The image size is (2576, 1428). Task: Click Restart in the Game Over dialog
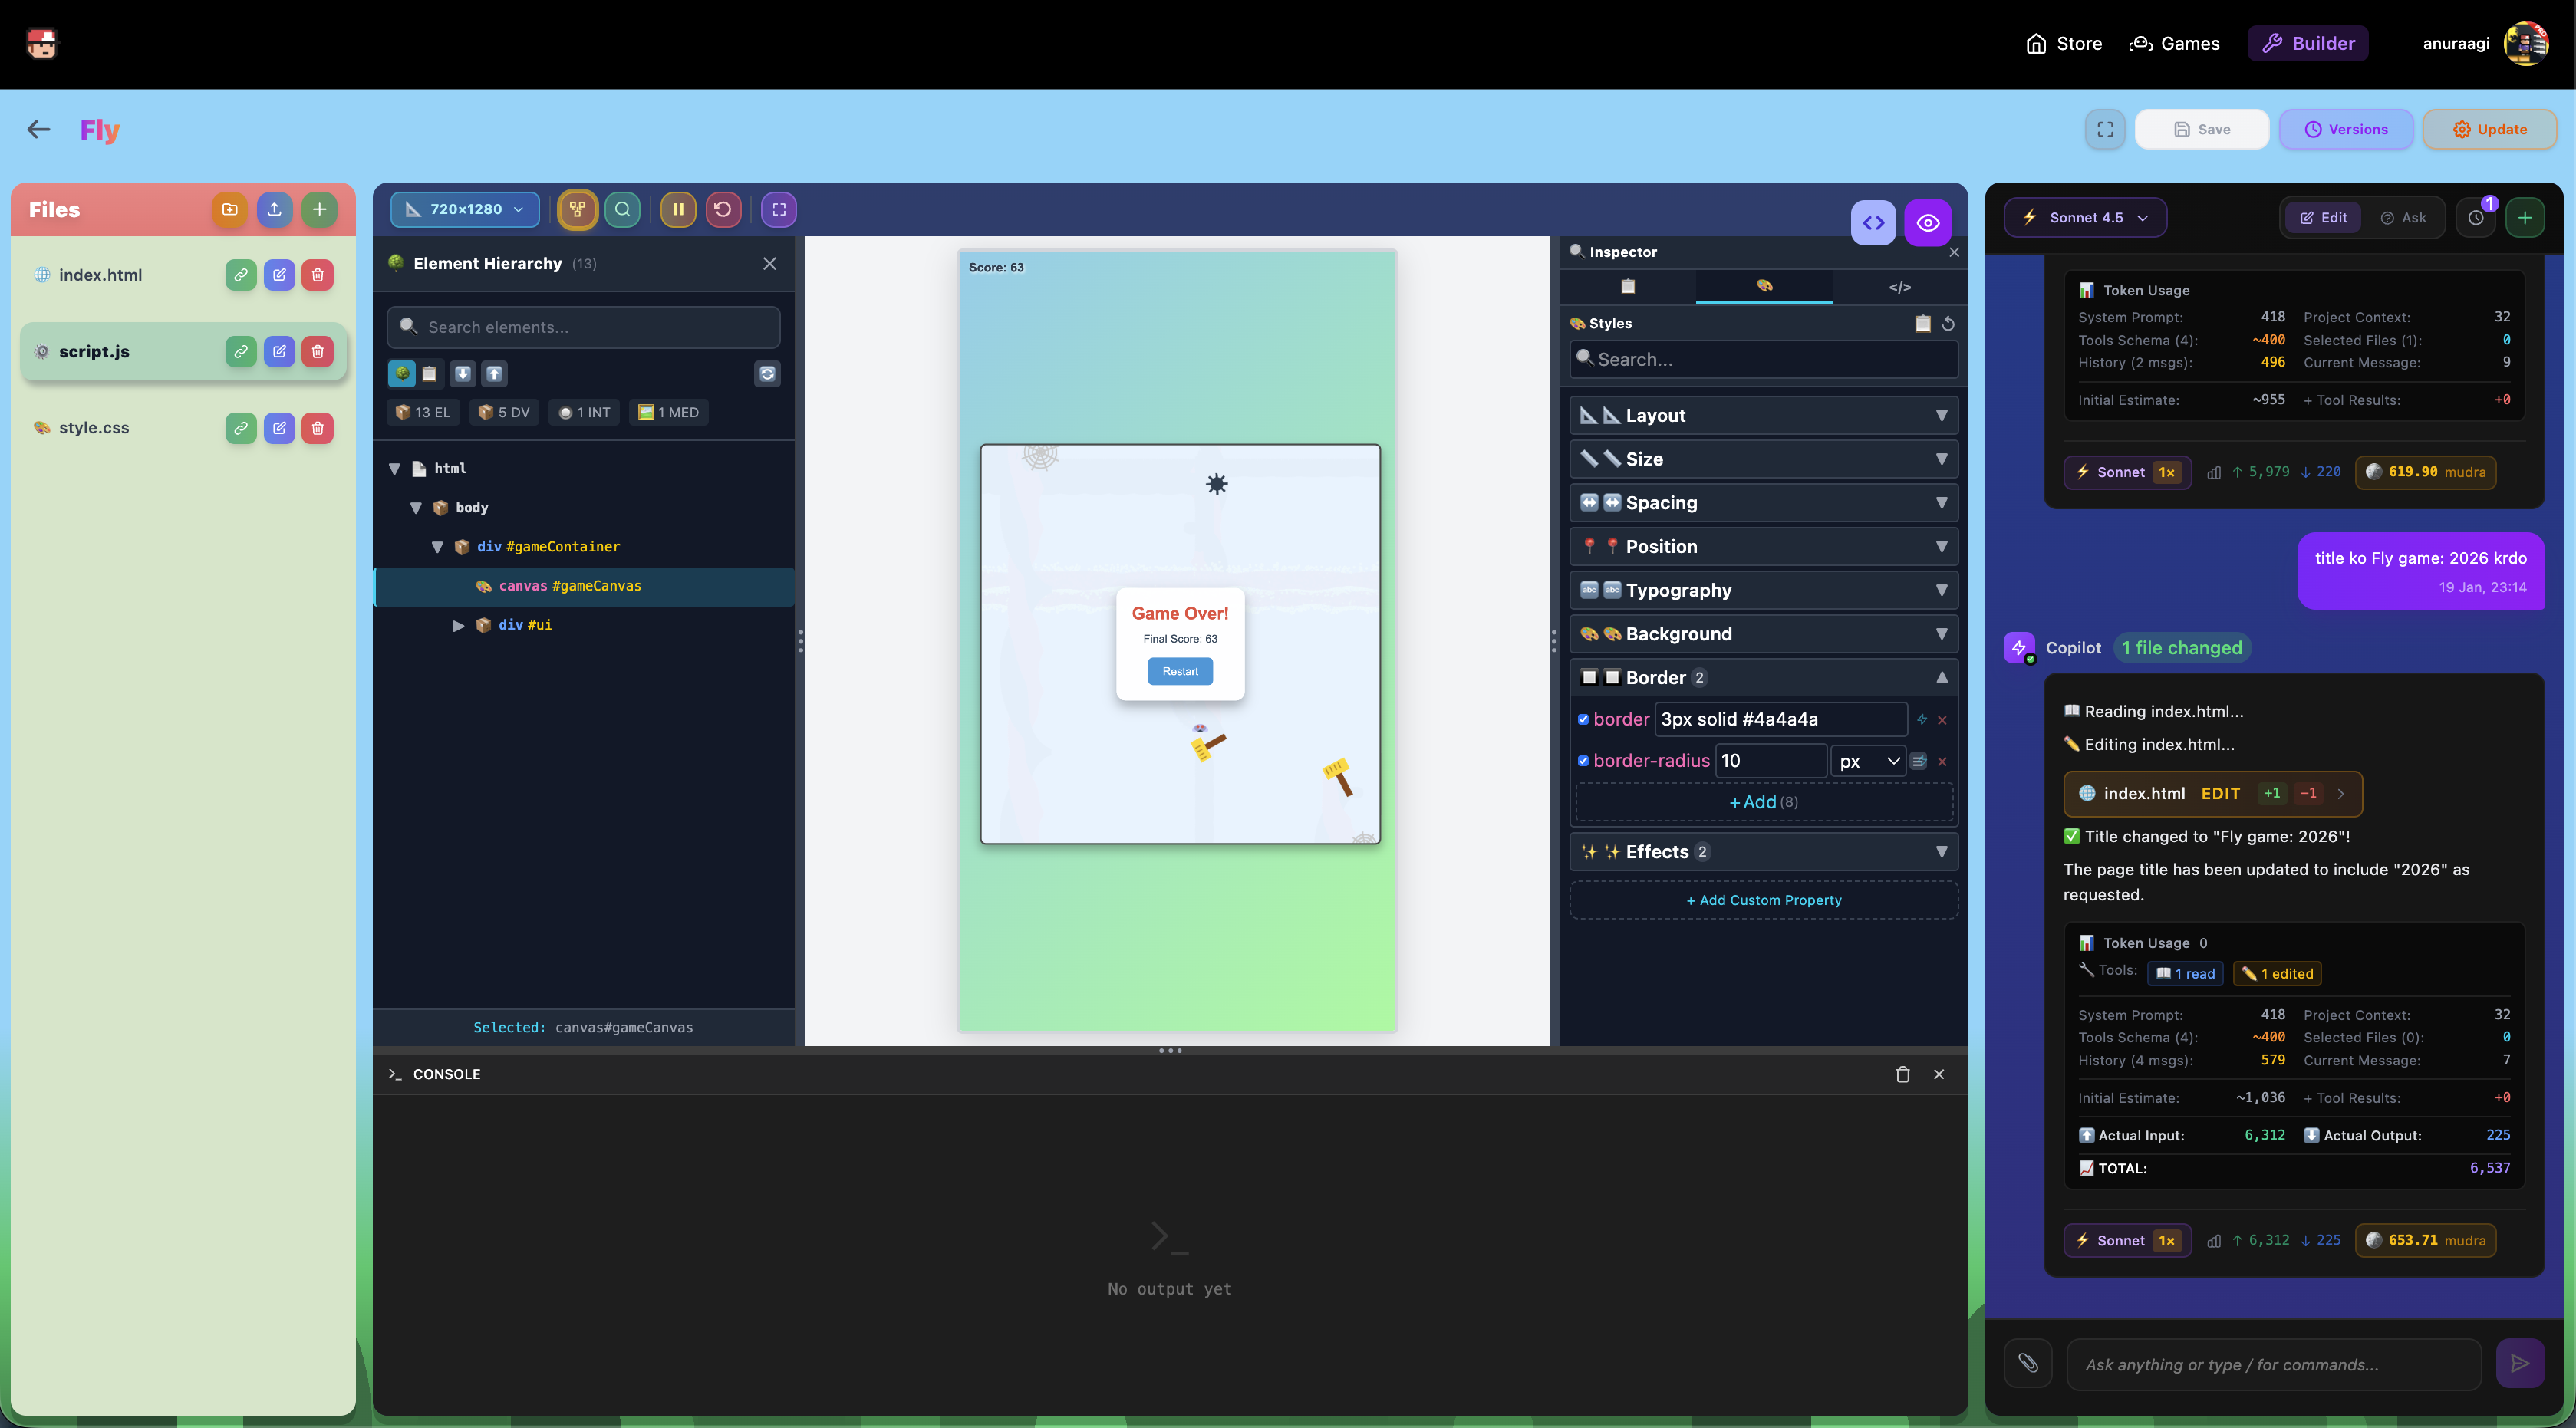click(1180, 671)
